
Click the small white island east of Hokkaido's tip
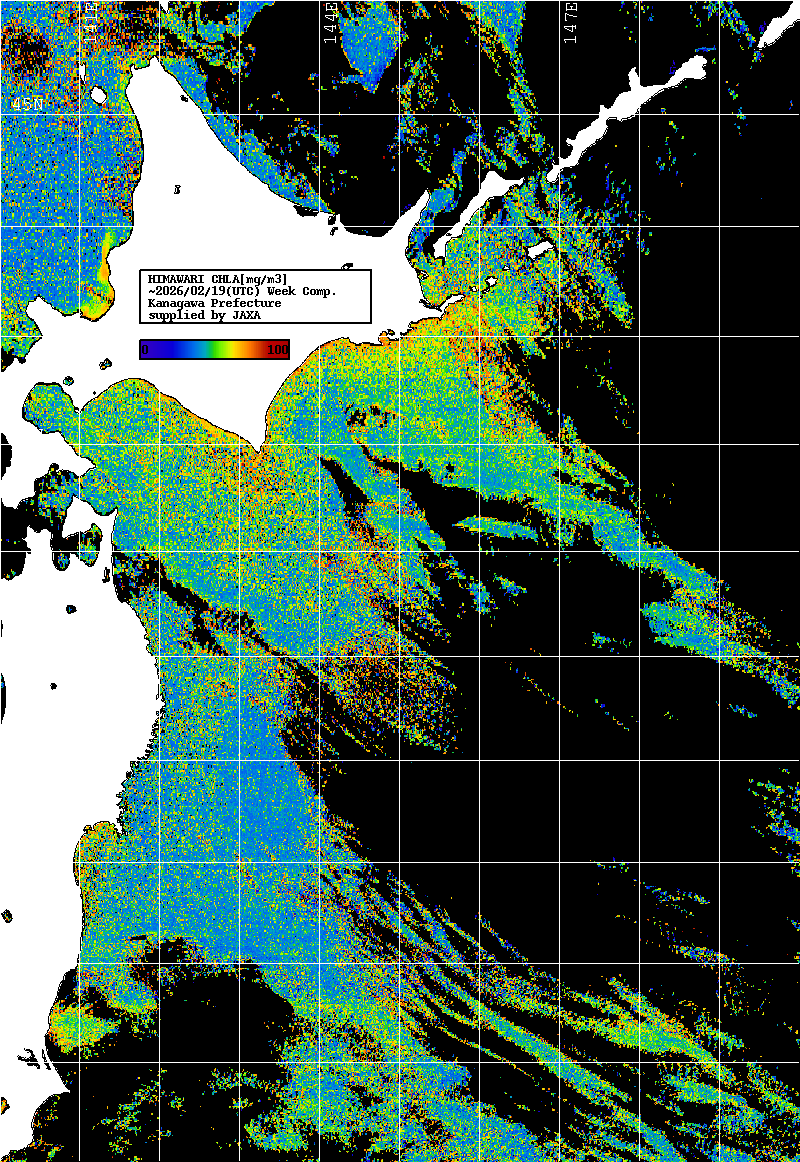point(540,249)
